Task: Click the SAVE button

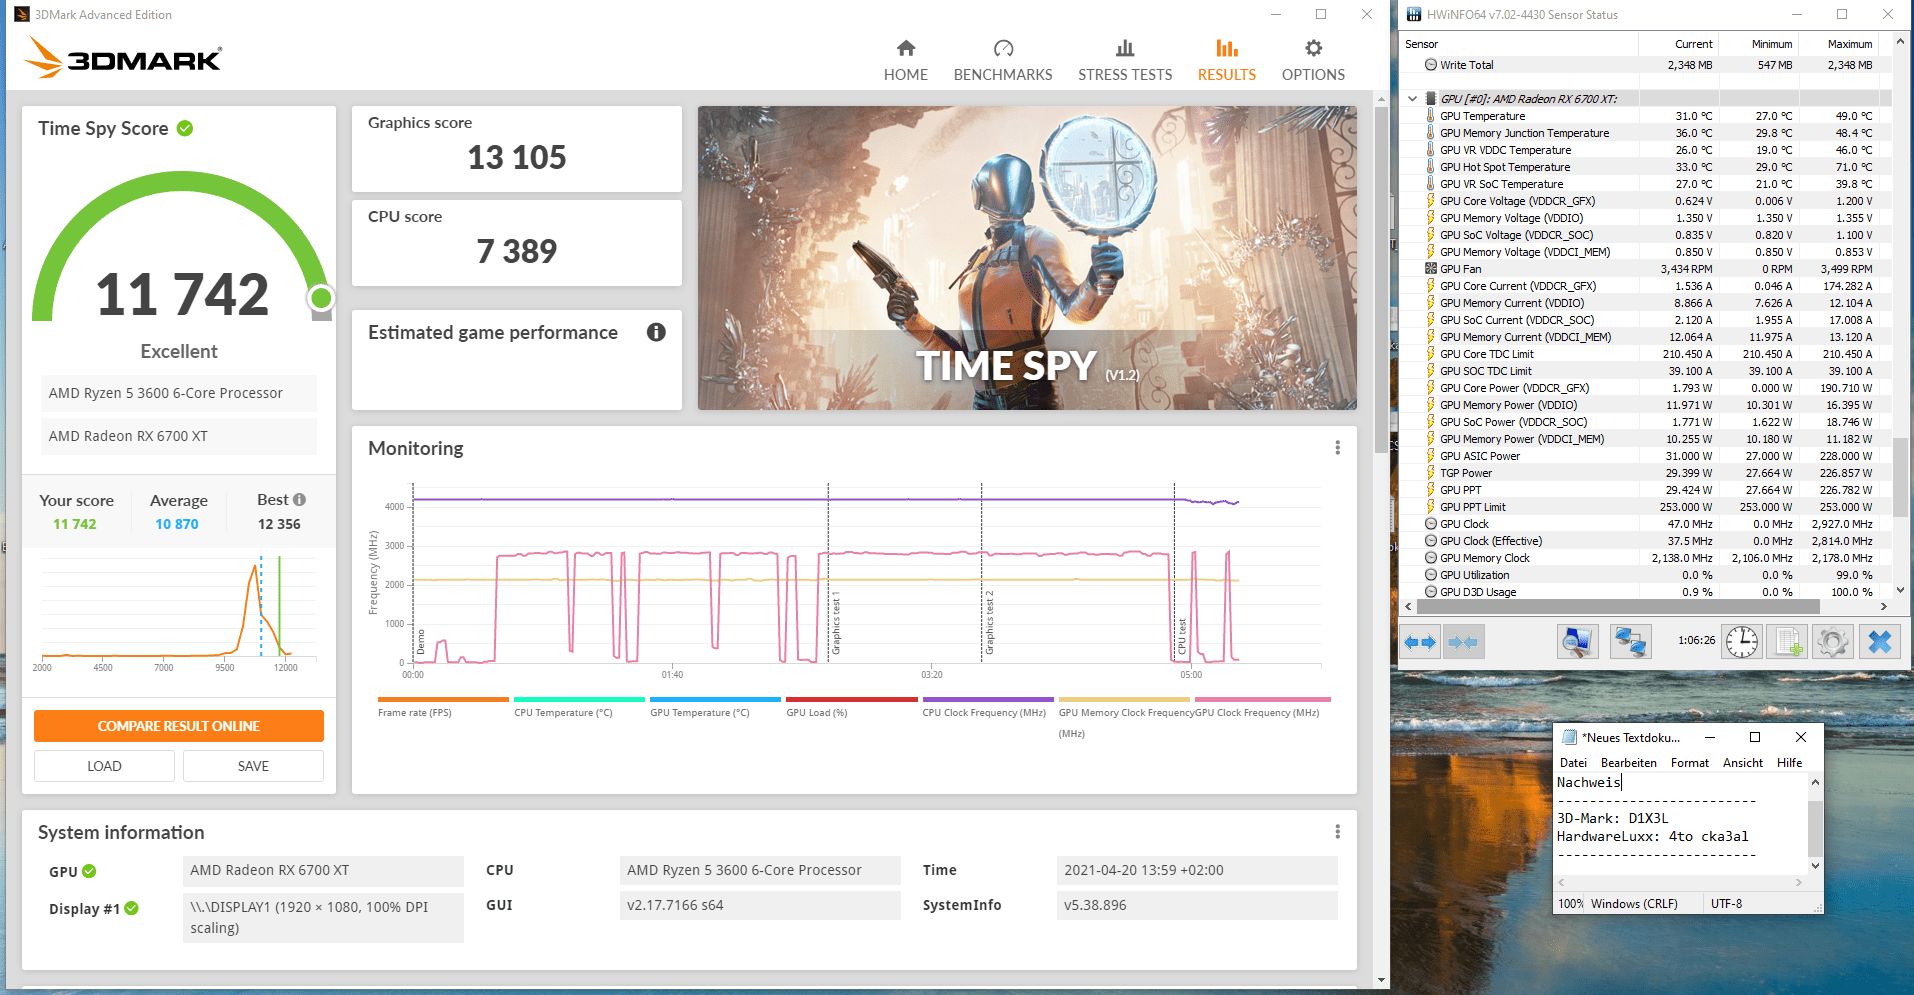Action: 253,766
